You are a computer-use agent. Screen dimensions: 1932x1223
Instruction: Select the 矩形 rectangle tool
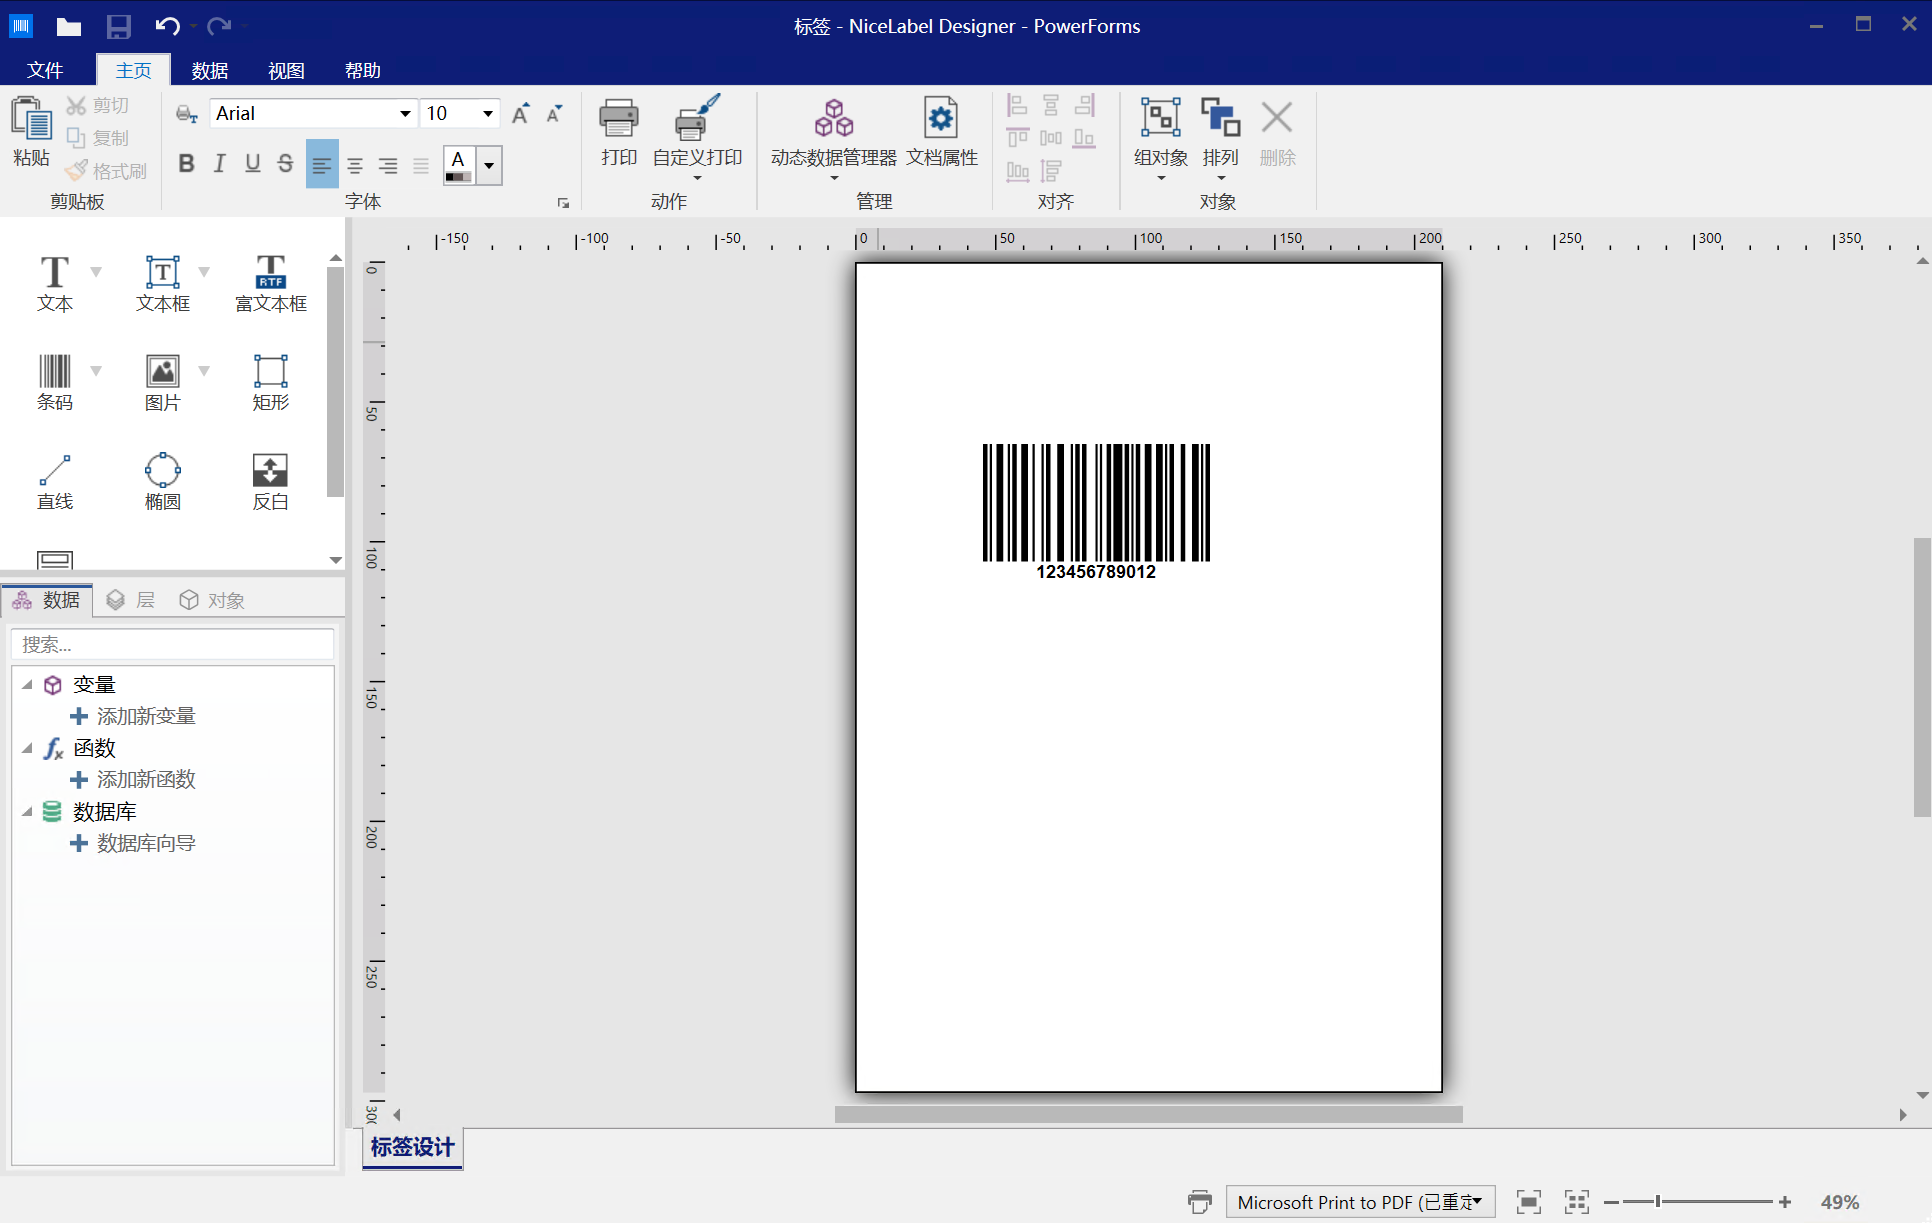point(271,382)
